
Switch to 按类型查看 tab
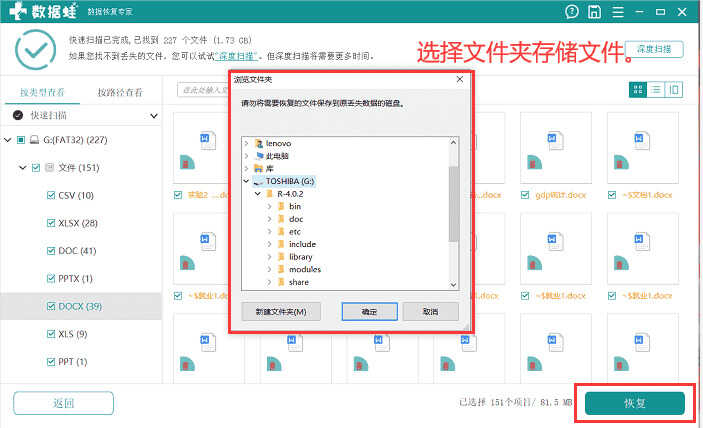pyautogui.click(x=43, y=92)
